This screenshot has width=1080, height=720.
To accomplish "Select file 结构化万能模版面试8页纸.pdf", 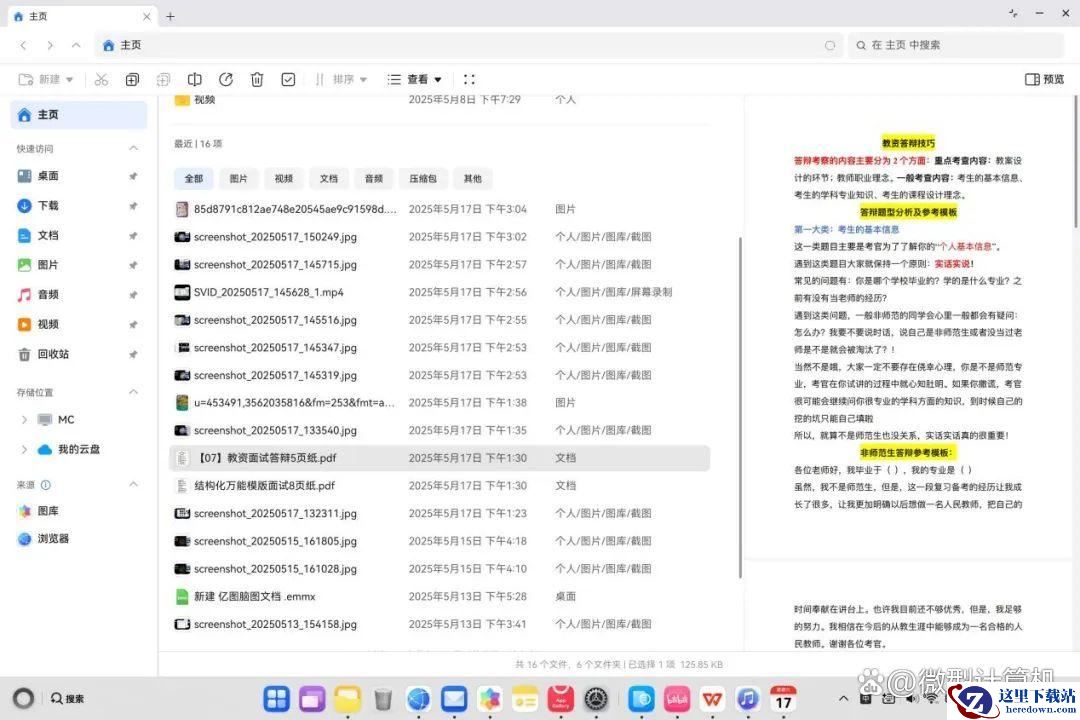I will [439, 486].
